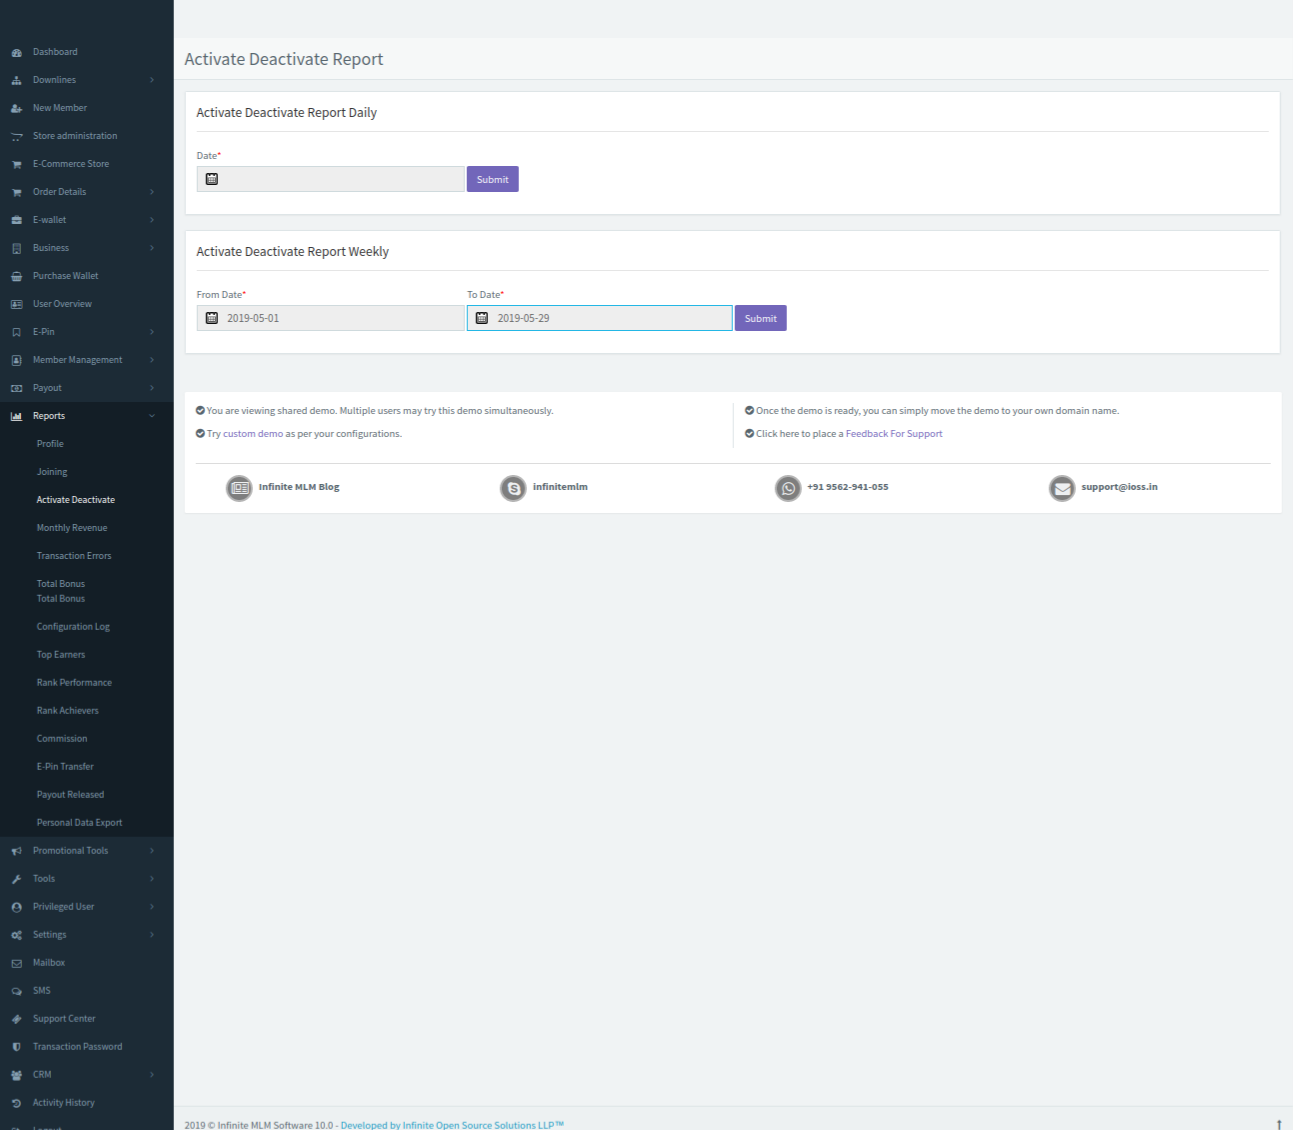Submit the Weekly report form
This screenshot has height=1130, width=1293.
(x=761, y=318)
